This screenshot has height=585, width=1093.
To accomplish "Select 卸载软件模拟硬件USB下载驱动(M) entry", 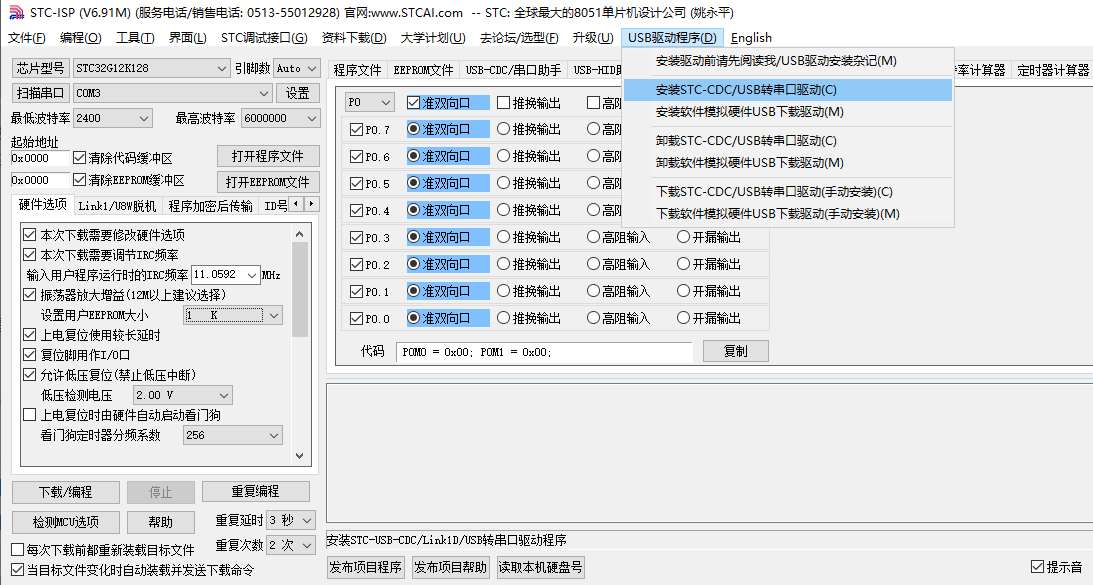I will [x=788, y=162].
